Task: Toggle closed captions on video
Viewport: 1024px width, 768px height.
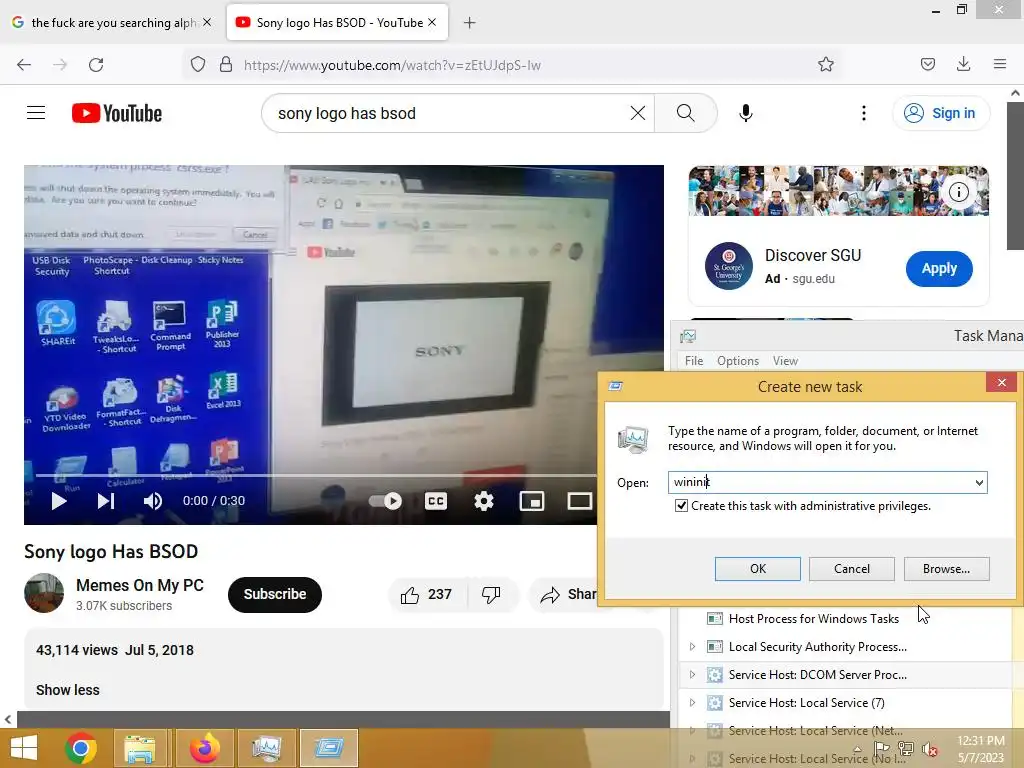Action: (436, 501)
